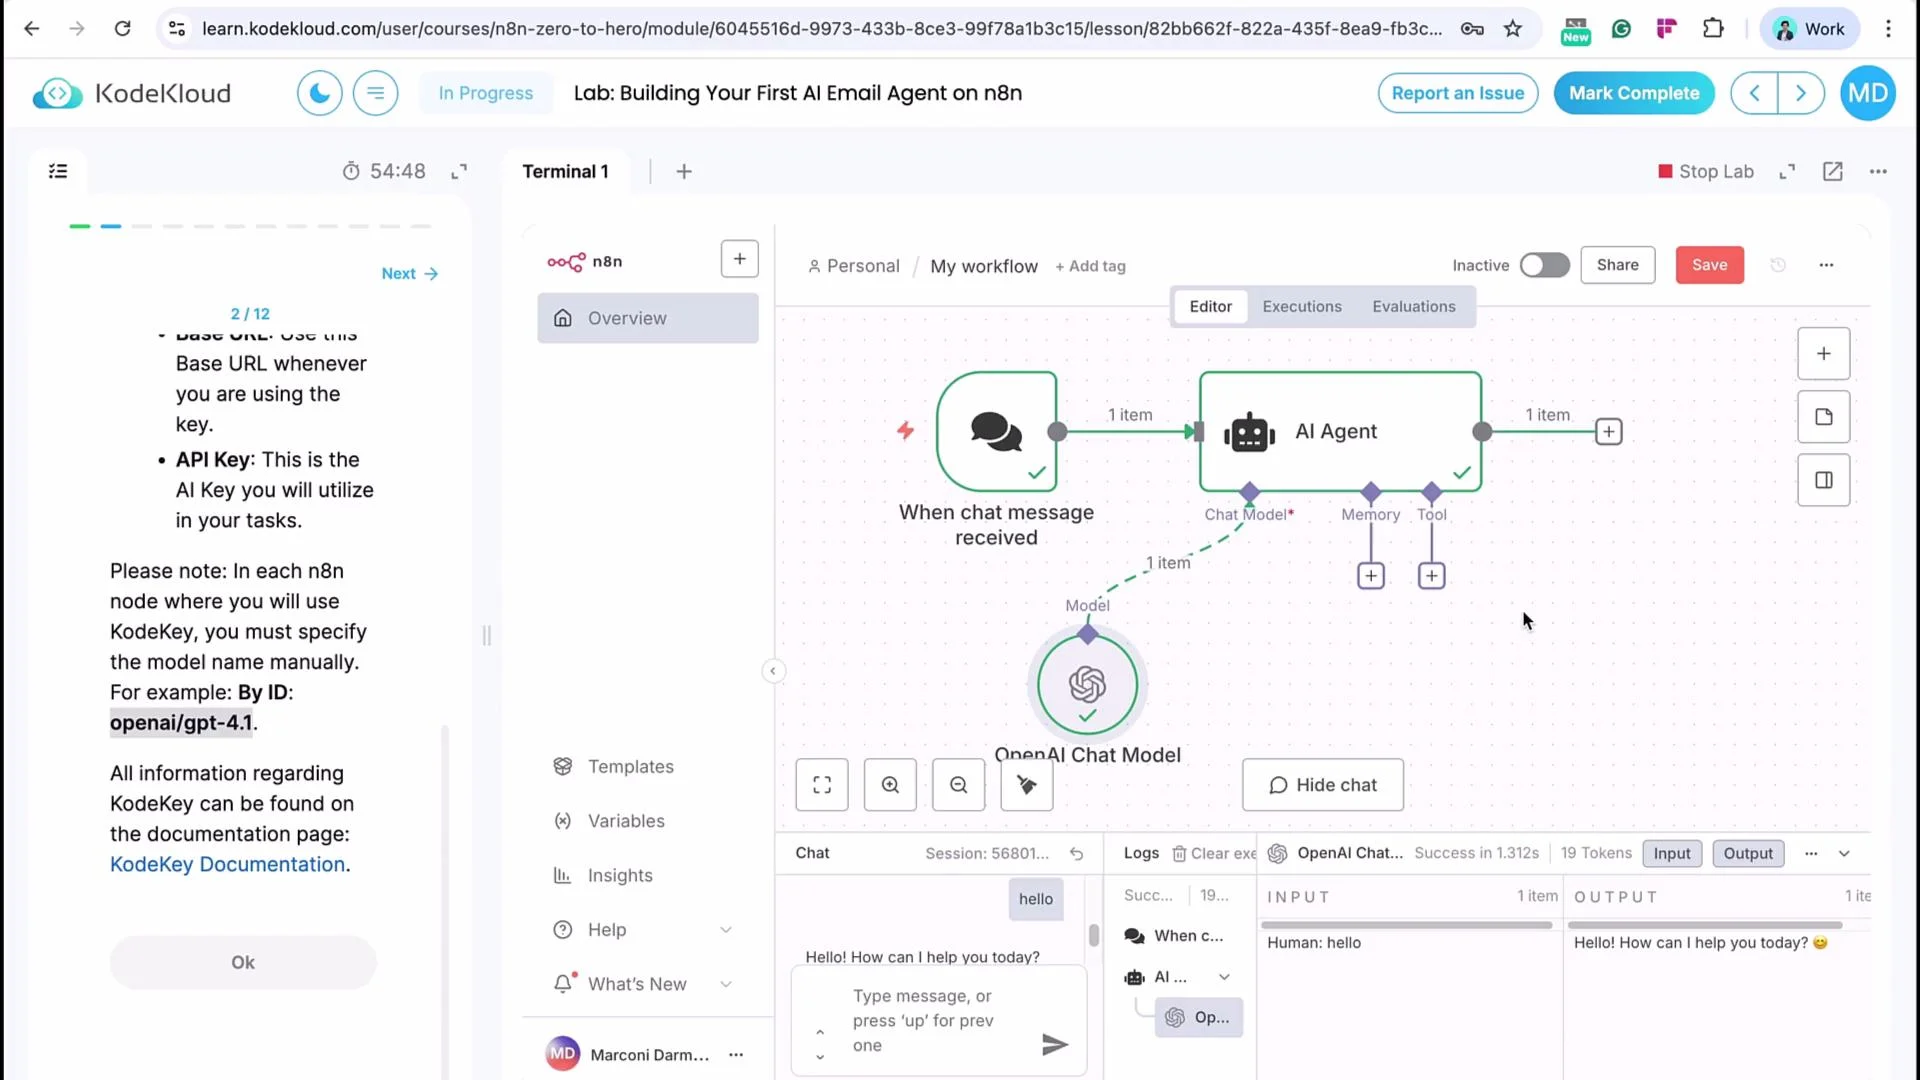Add a Memory sub-node
Image resolution: width=1920 pixels, height=1080 pixels.
click(1371, 576)
